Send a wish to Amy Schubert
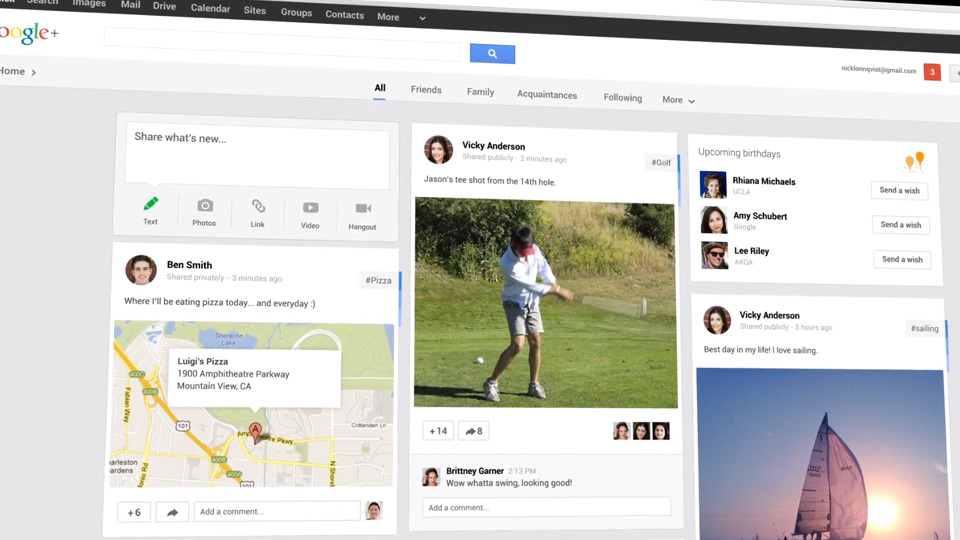This screenshot has width=960, height=540. tap(901, 225)
